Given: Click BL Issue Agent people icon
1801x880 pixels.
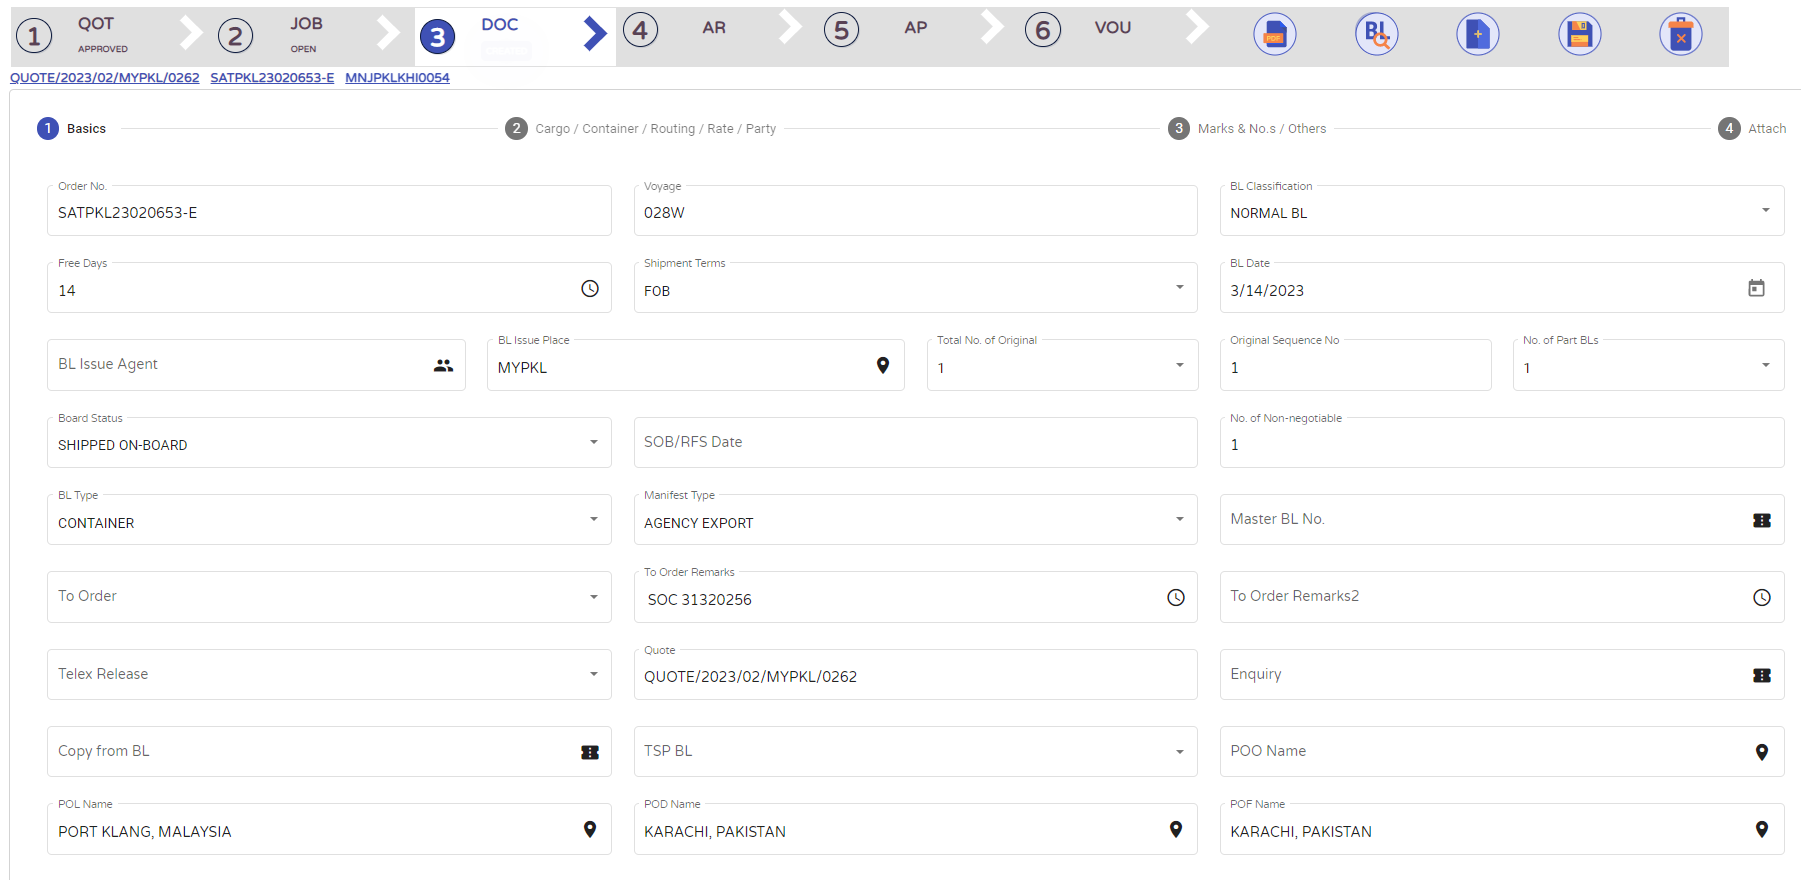Looking at the screenshot, I should 443,366.
